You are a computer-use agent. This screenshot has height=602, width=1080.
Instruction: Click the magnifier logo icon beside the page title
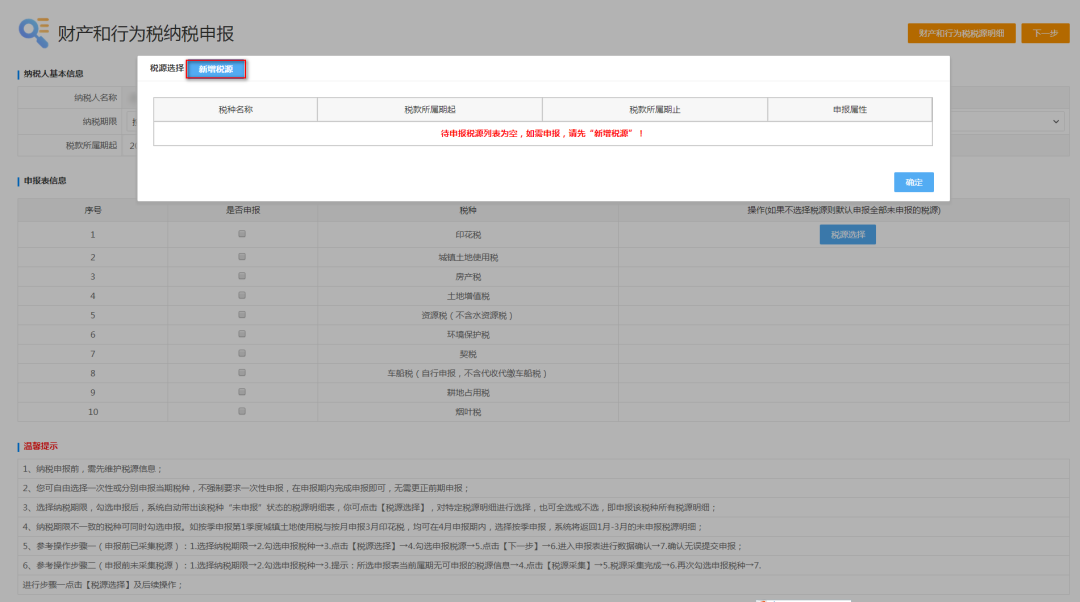point(33,33)
